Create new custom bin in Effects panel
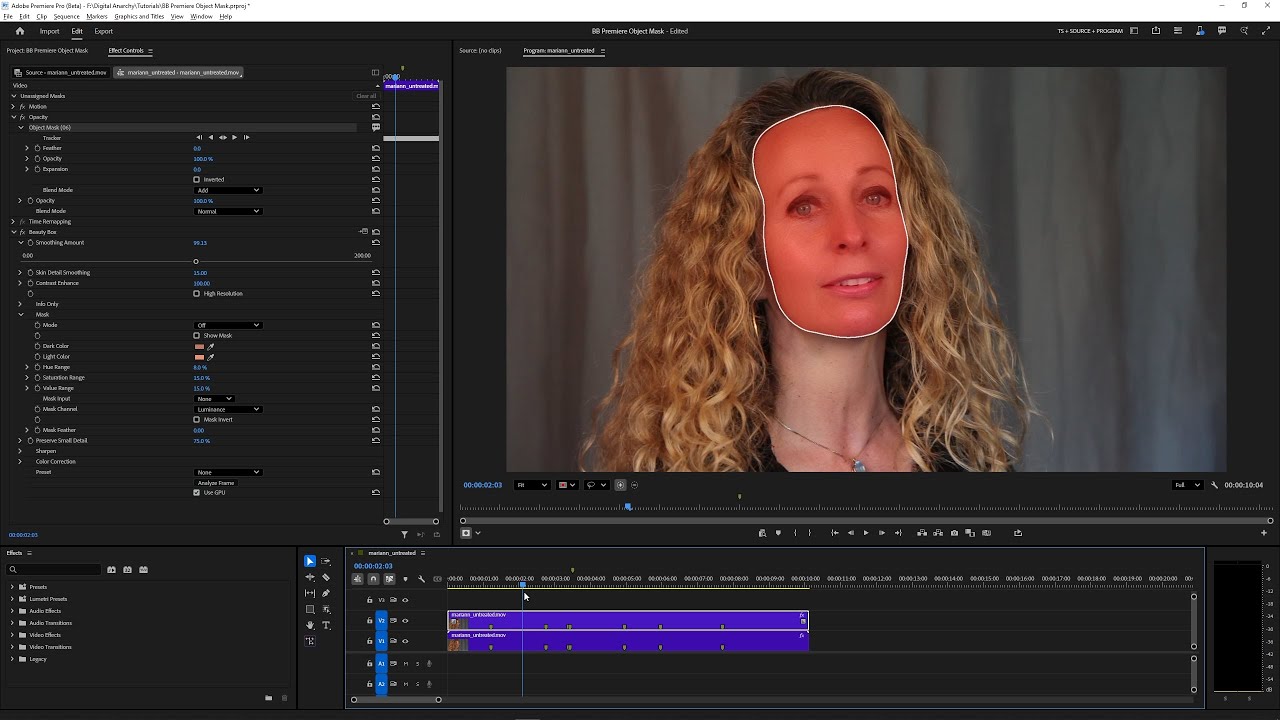 268,698
